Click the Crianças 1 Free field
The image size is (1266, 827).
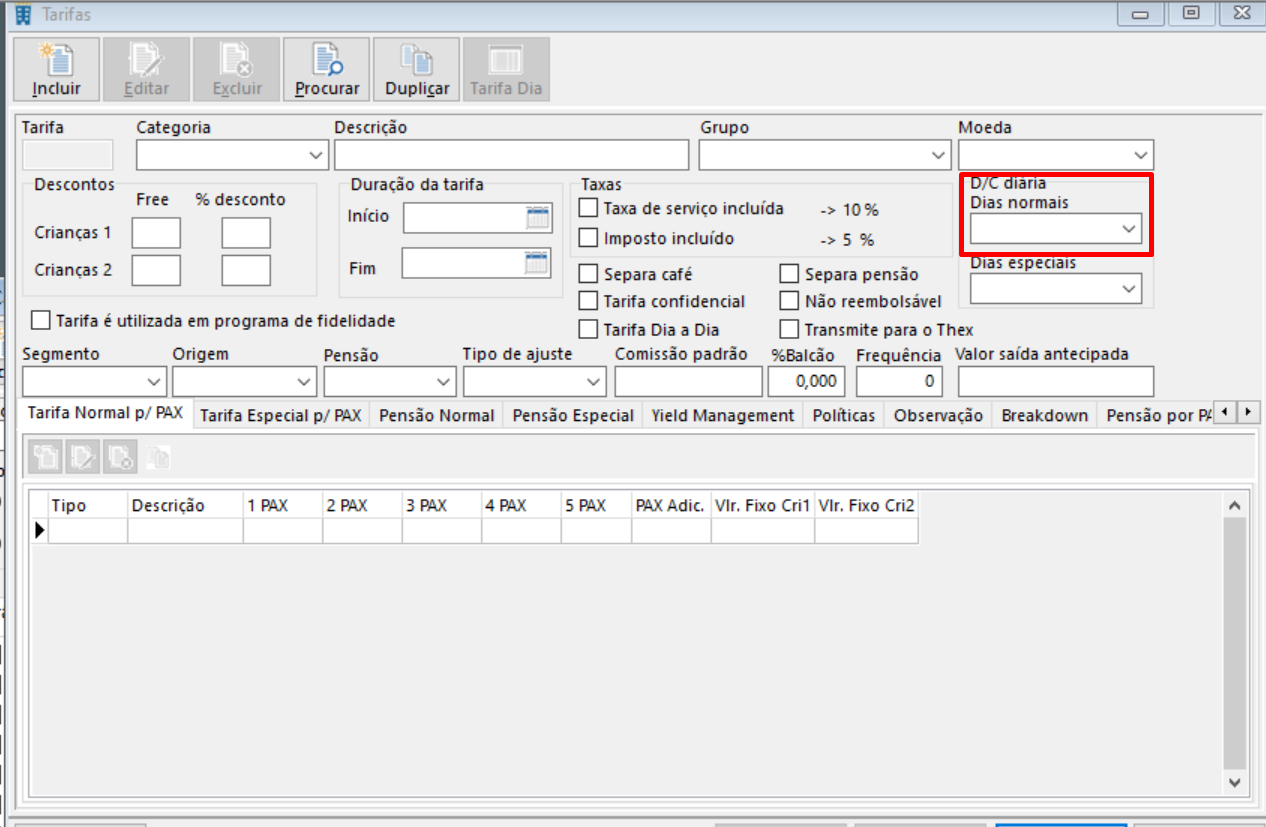click(x=156, y=233)
